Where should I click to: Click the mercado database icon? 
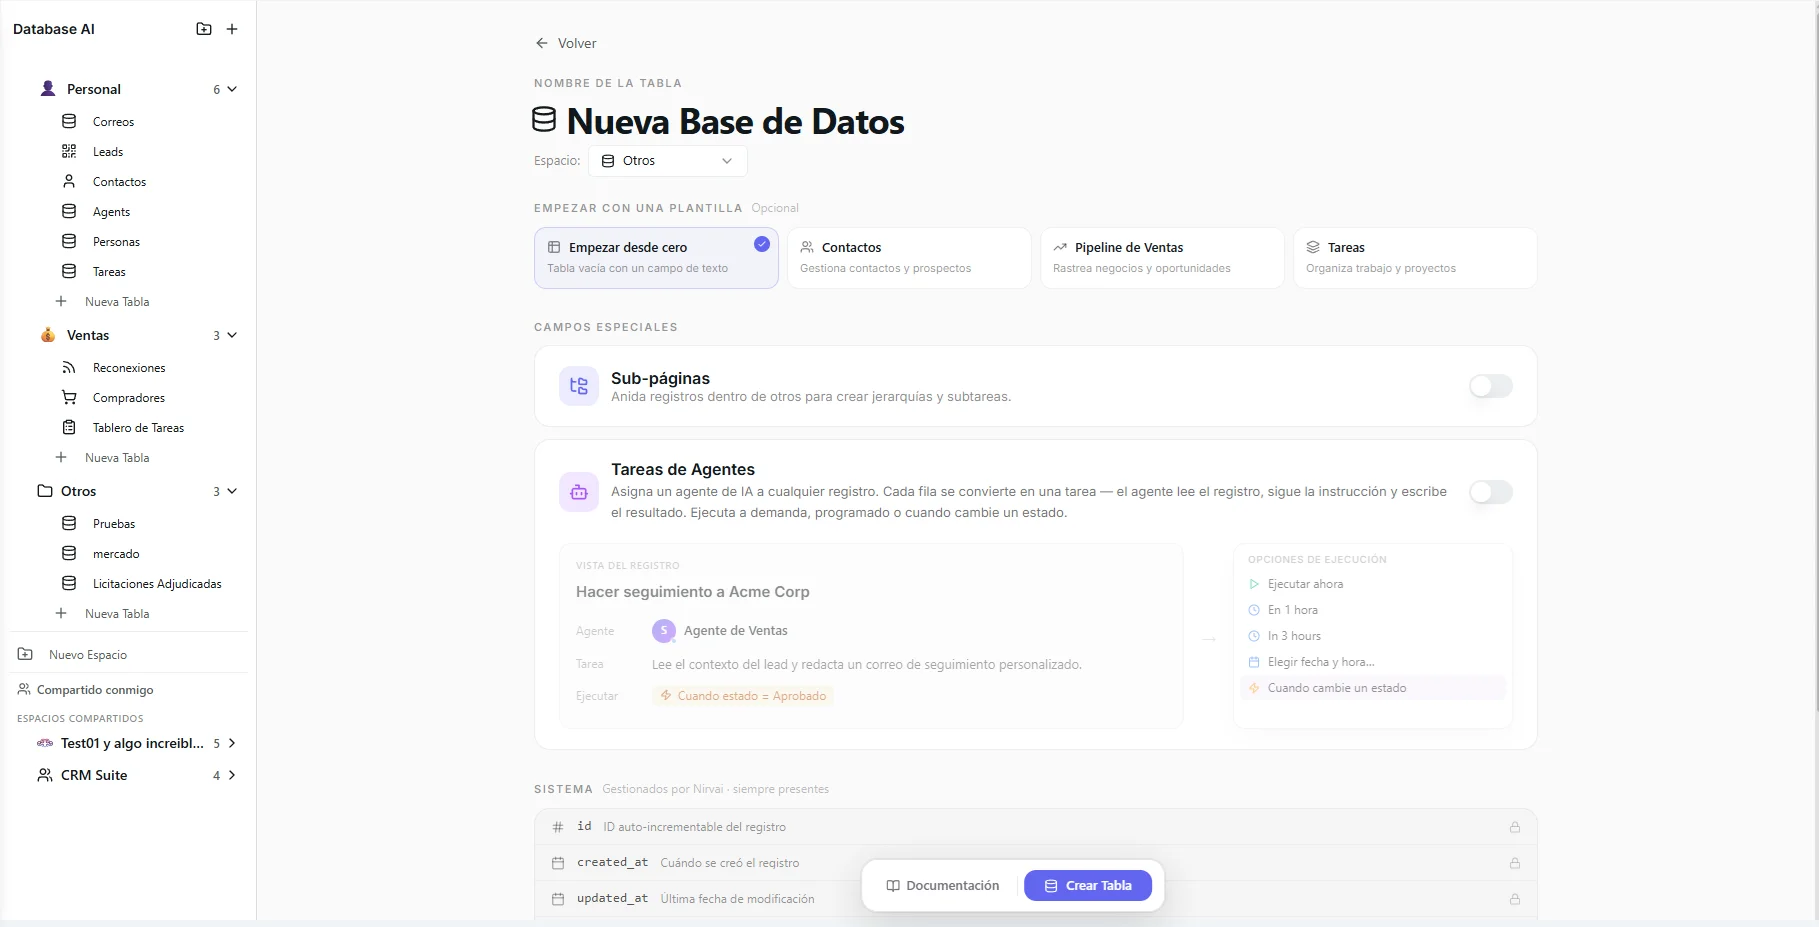point(69,553)
